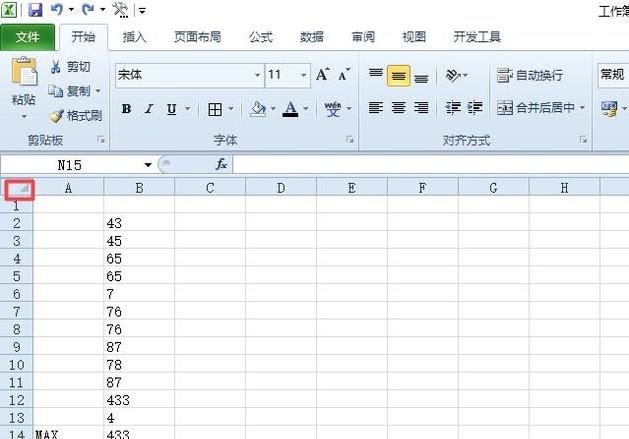
Task: Click the accounting number format icon
Action: [609, 108]
